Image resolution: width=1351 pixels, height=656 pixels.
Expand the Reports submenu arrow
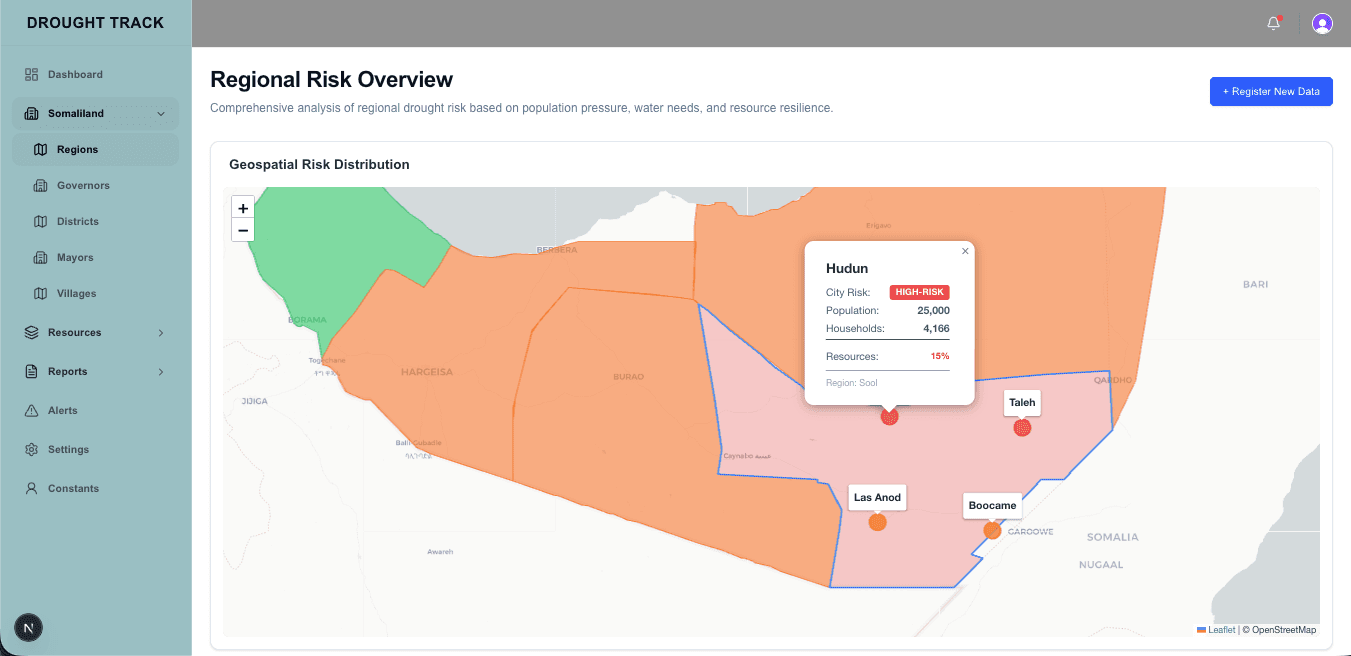click(161, 372)
